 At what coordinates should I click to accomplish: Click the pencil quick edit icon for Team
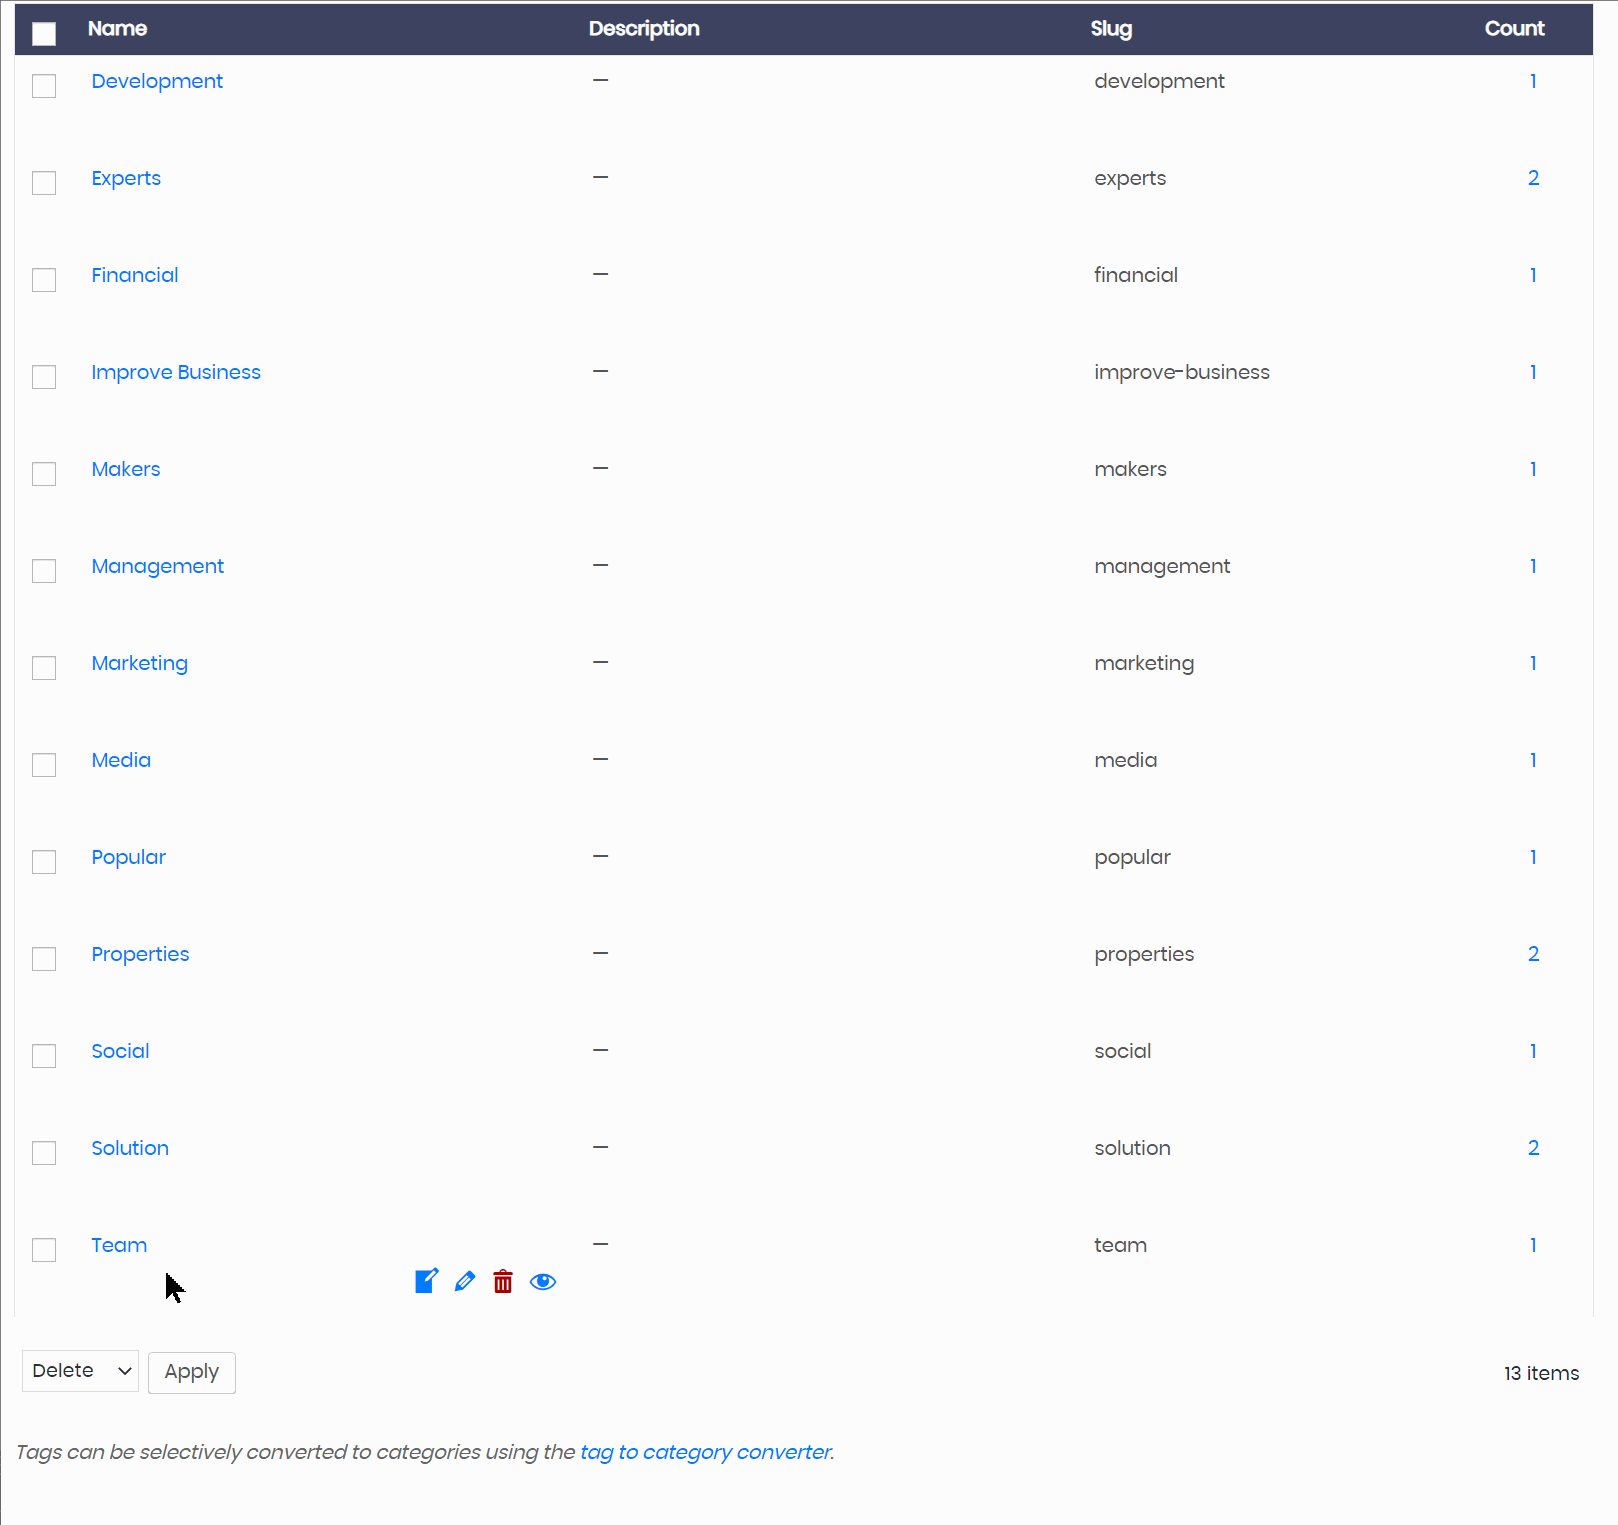[x=465, y=1281]
